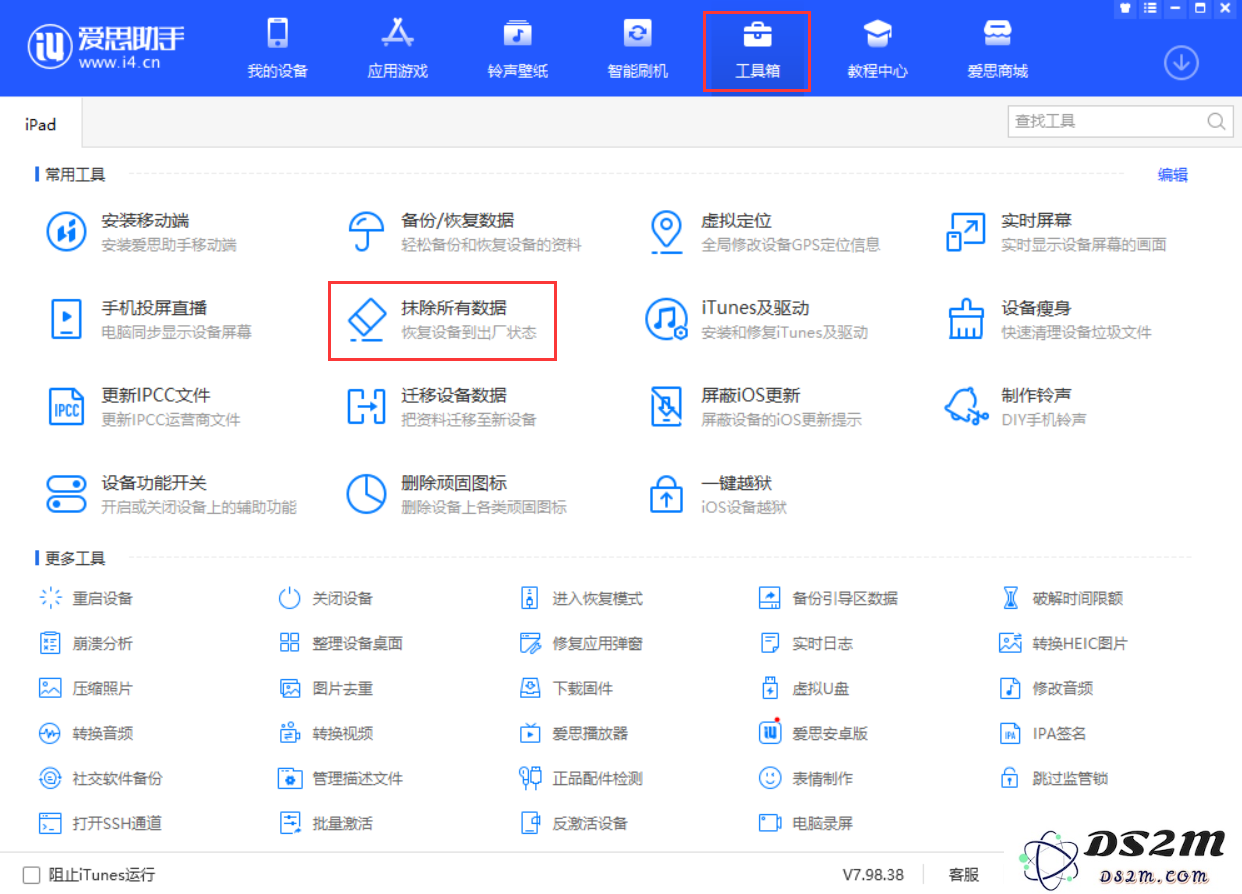Open 跳过监管锁 lock tool

coord(1054,778)
